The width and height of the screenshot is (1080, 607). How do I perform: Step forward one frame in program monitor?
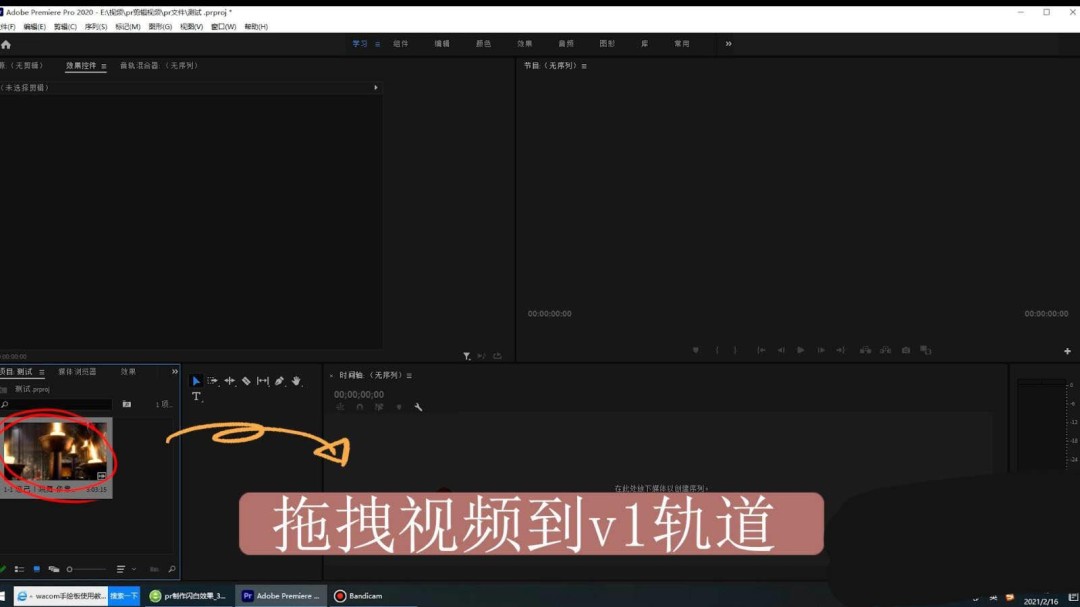pos(821,351)
